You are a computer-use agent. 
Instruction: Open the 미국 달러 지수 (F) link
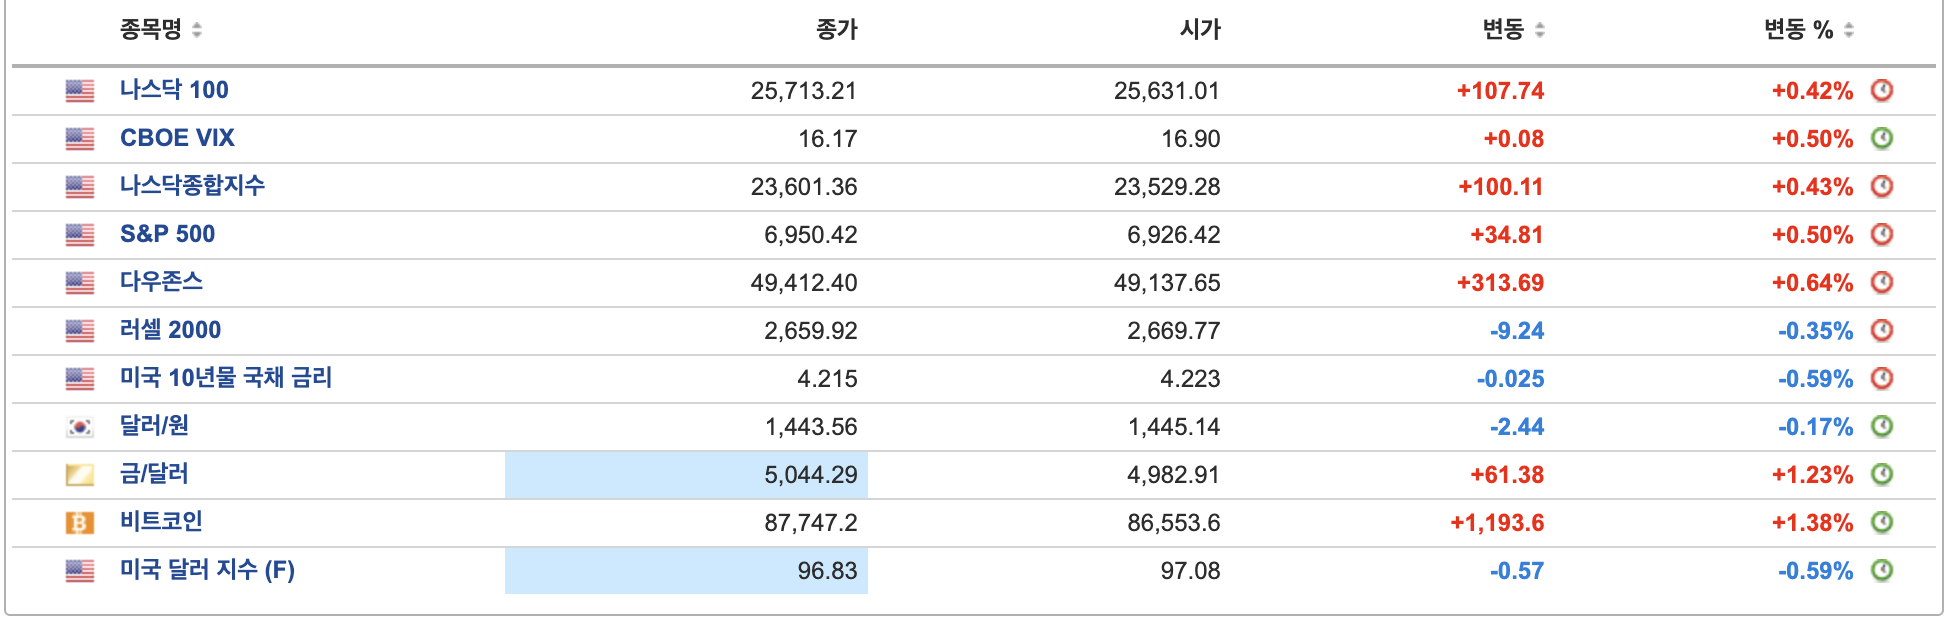point(207,570)
